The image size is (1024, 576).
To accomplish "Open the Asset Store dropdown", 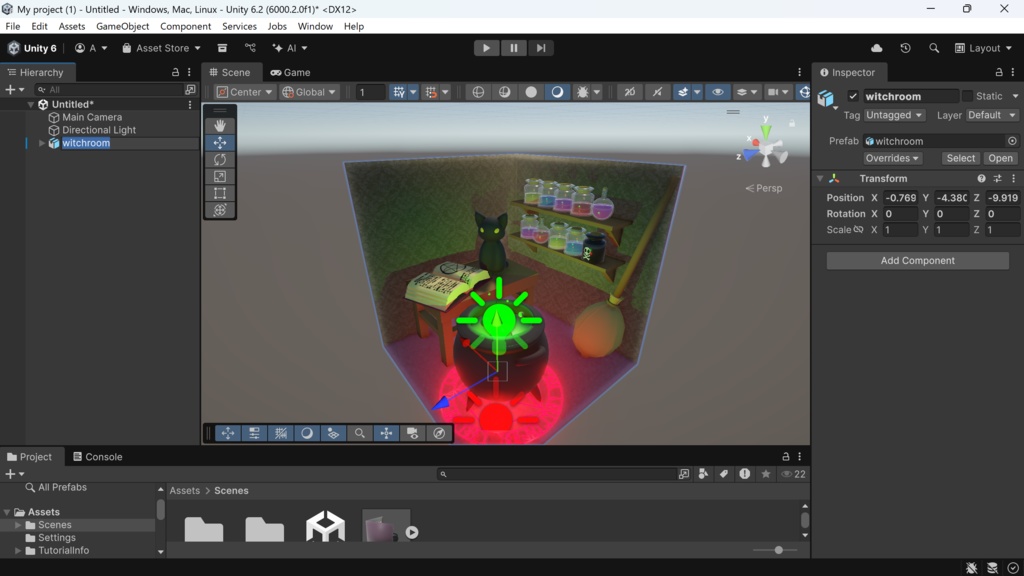I will point(161,48).
